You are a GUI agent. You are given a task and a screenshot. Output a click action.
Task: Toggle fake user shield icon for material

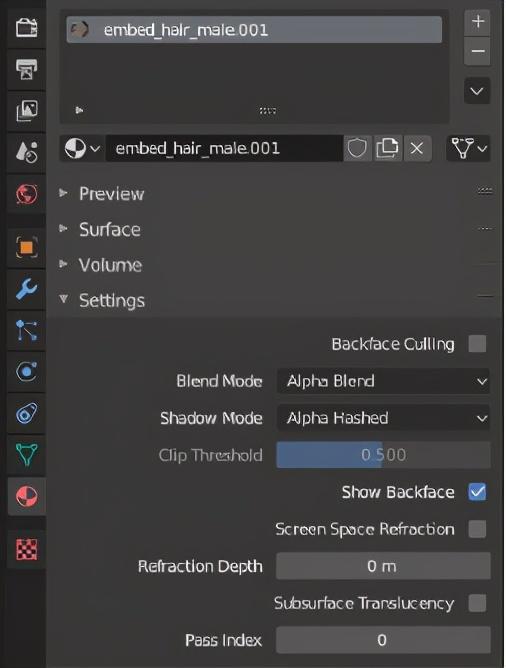tap(357, 148)
